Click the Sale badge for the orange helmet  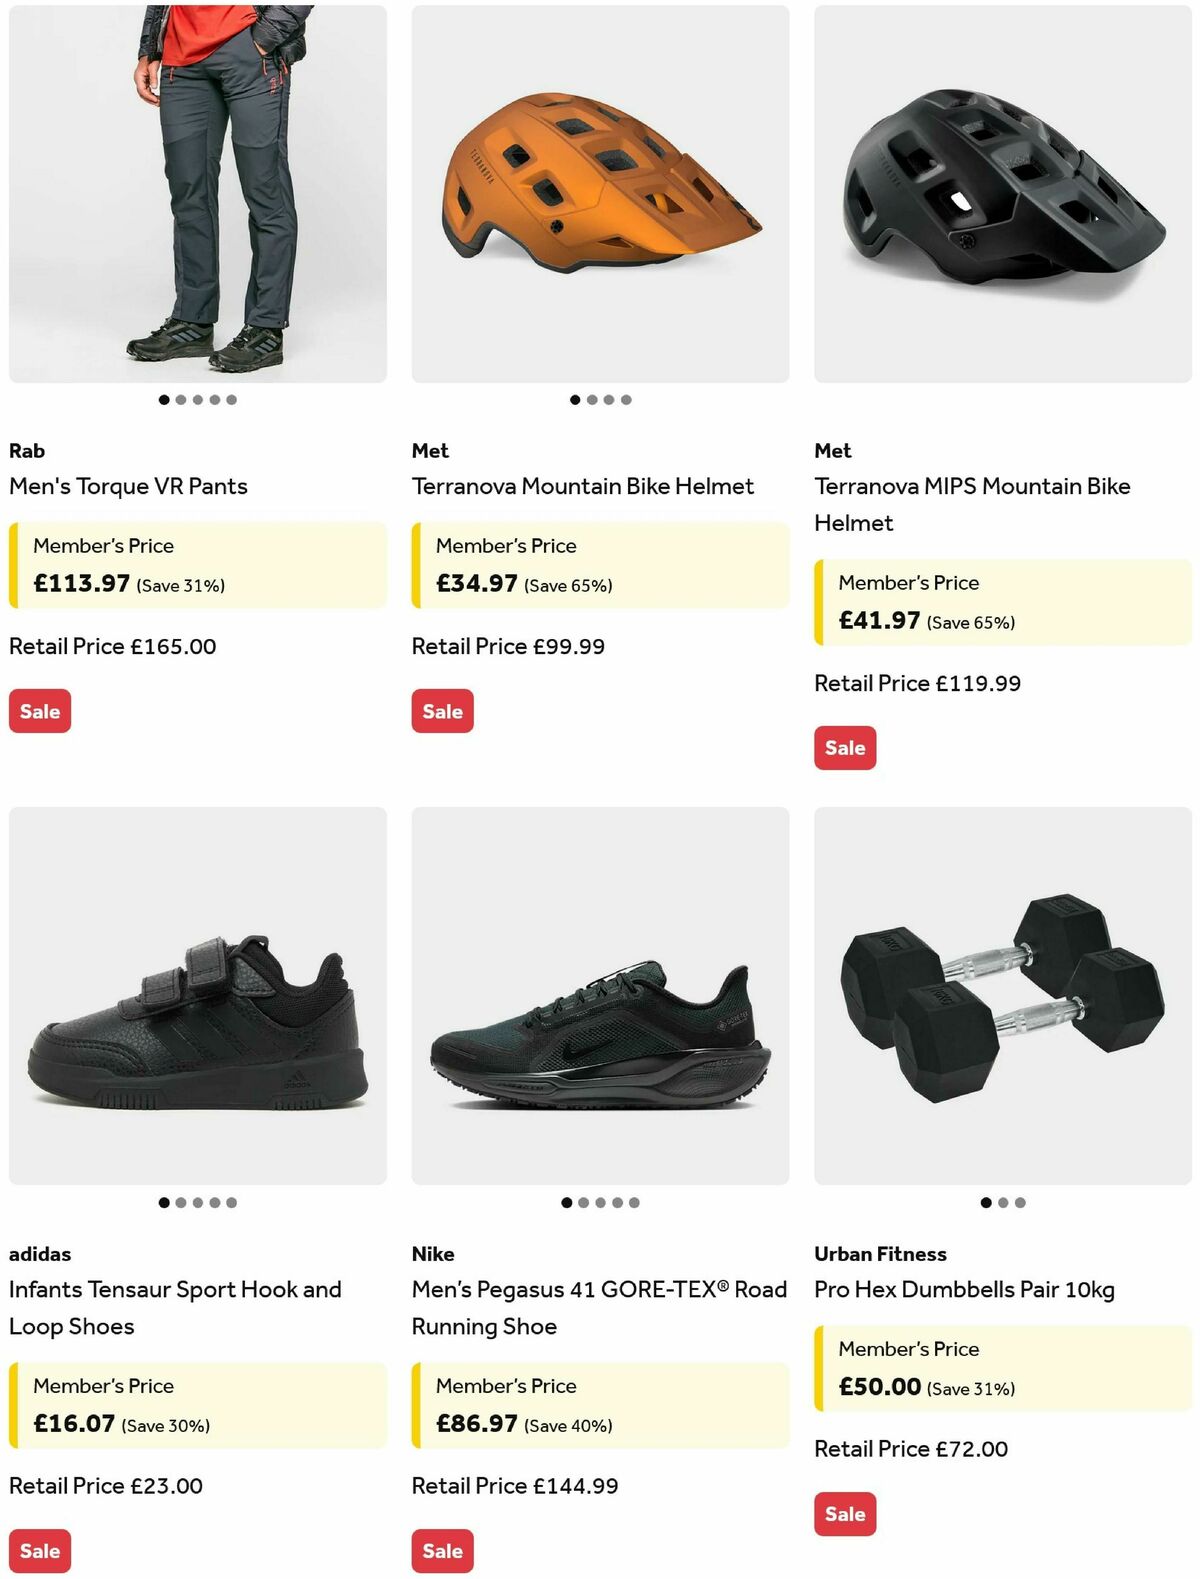(x=442, y=711)
